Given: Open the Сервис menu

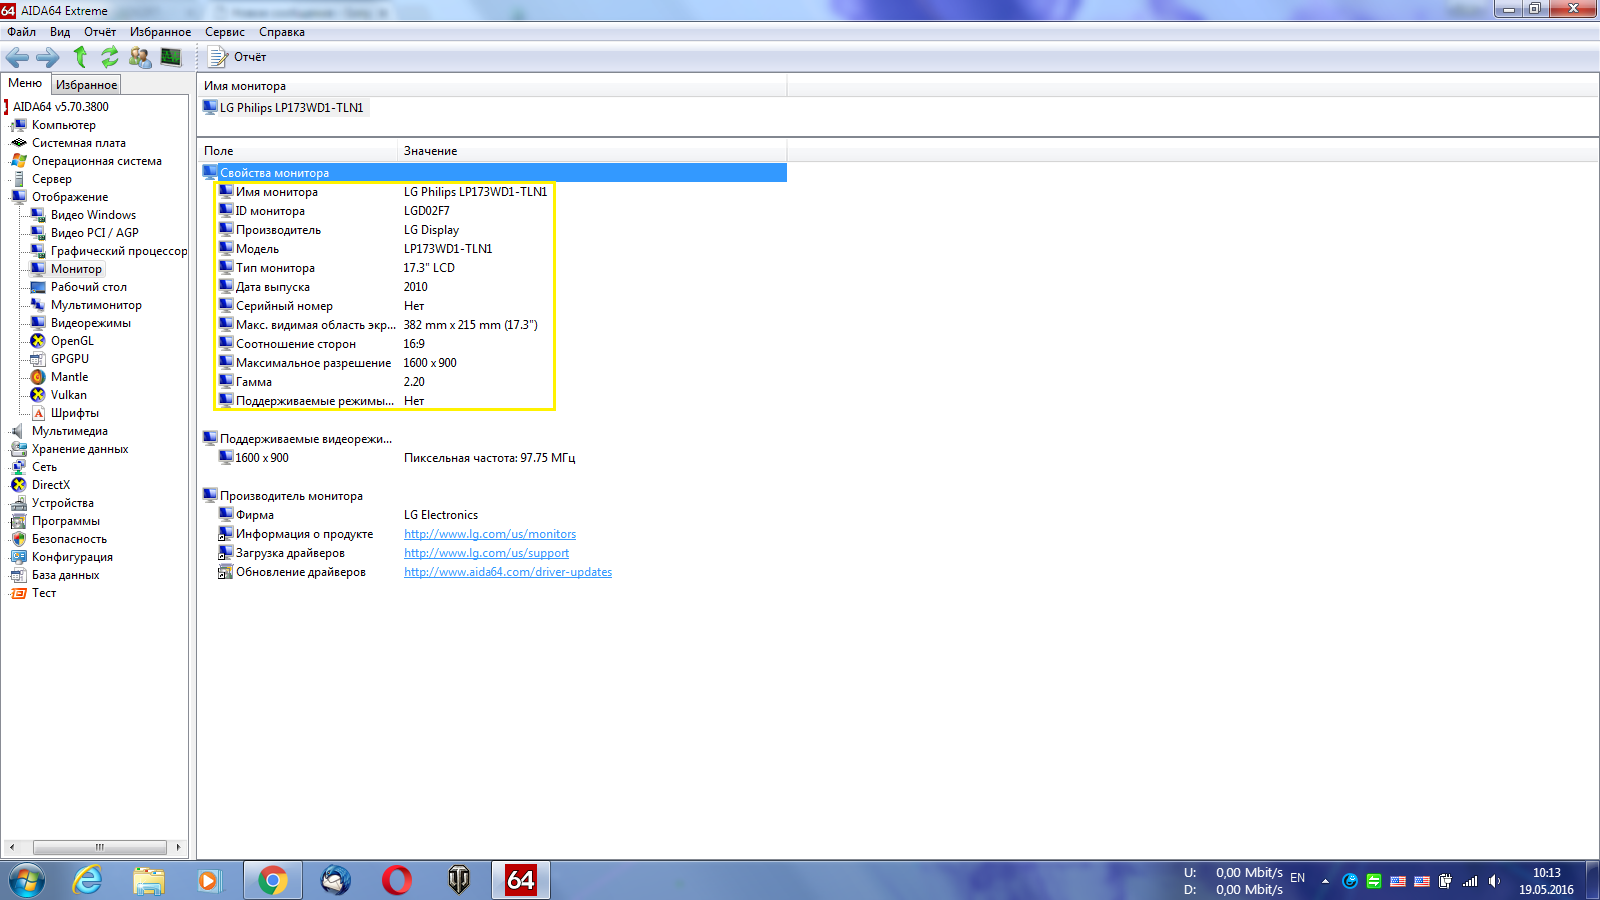Looking at the screenshot, I should pyautogui.click(x=224, y=32).
